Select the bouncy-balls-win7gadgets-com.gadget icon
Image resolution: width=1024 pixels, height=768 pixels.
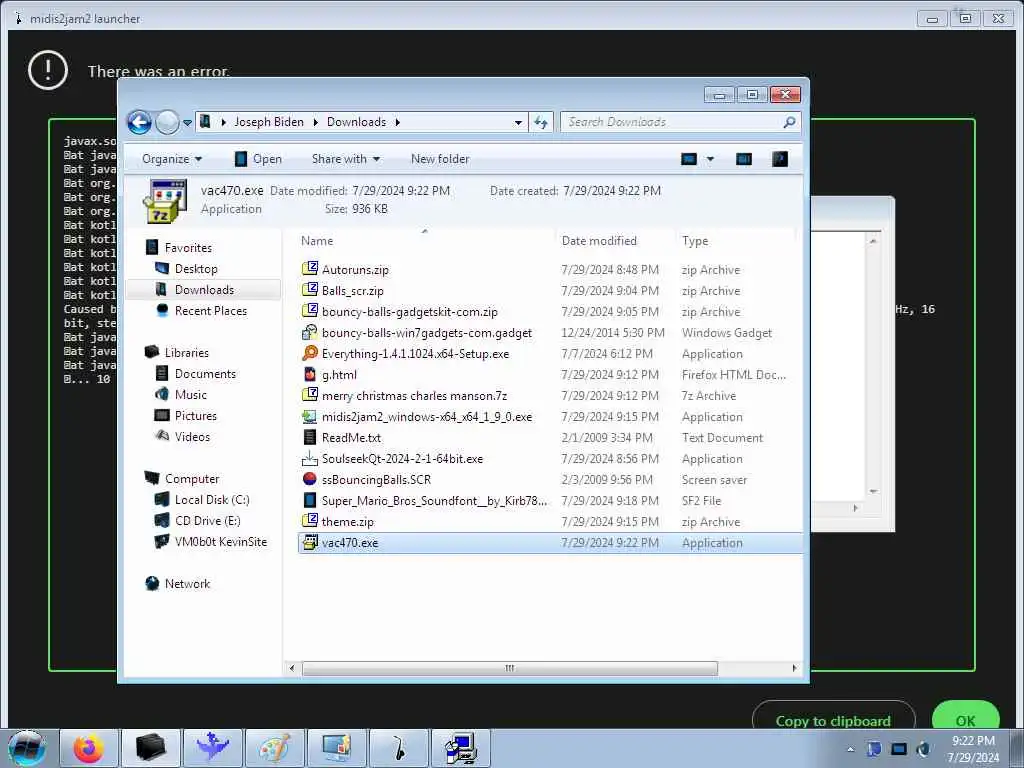coord(310,332)
